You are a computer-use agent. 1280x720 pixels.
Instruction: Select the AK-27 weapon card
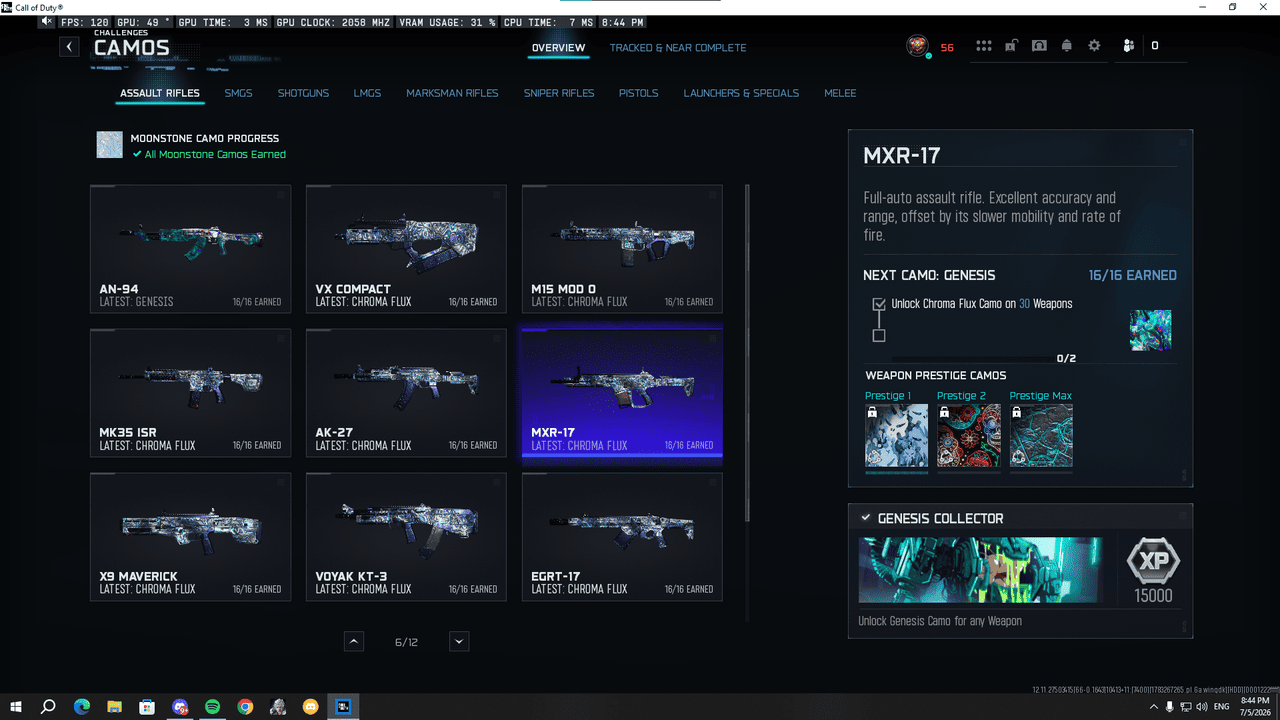click(406, 393)
